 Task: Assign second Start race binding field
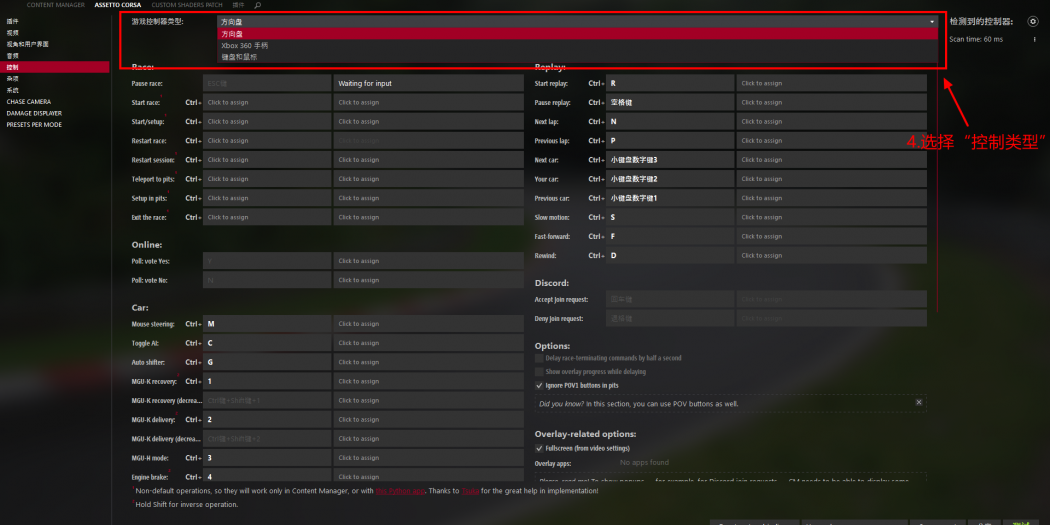pos(429,102)
